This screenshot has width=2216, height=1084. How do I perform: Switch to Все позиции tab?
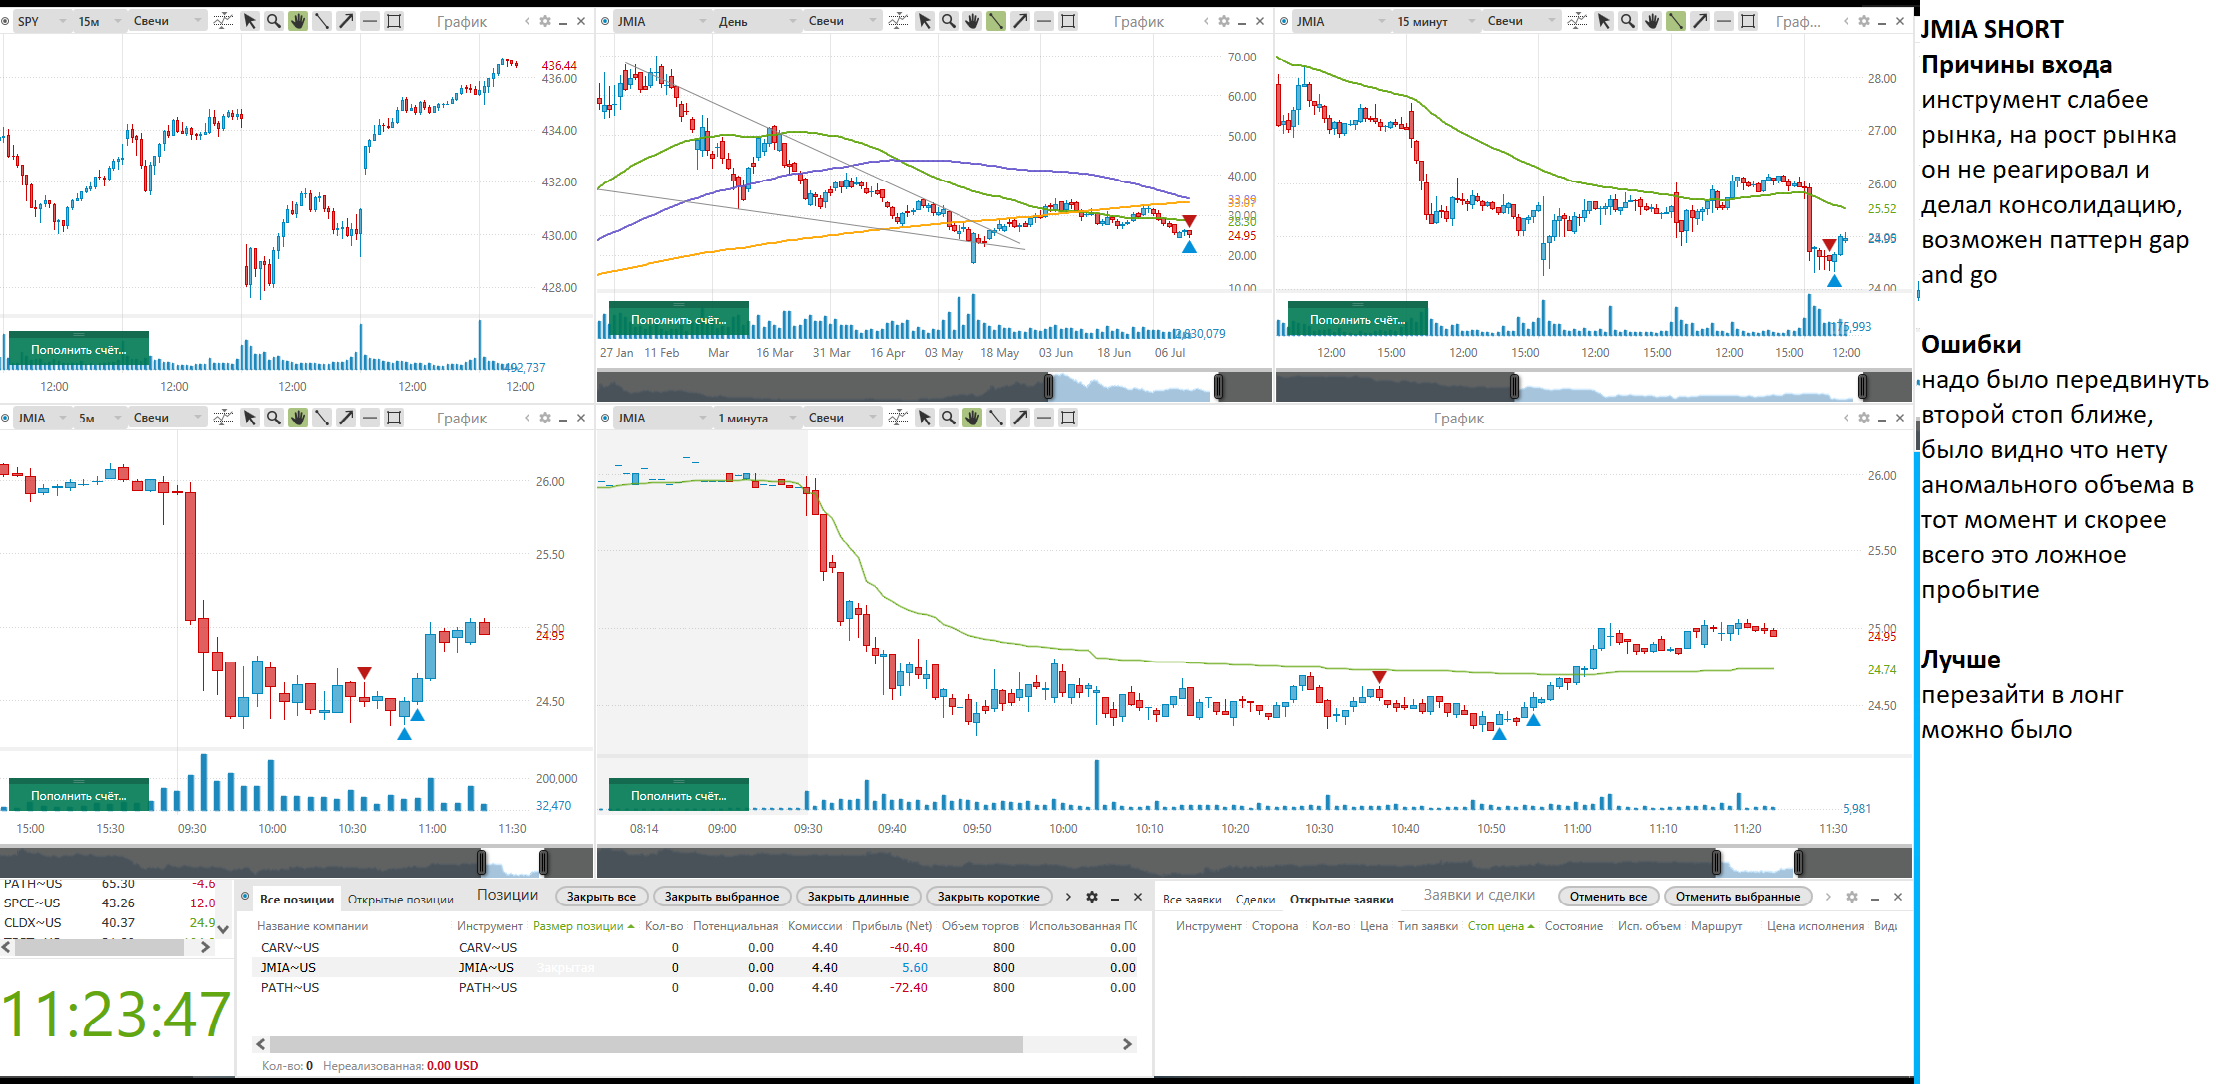click(x=296, y=899)
